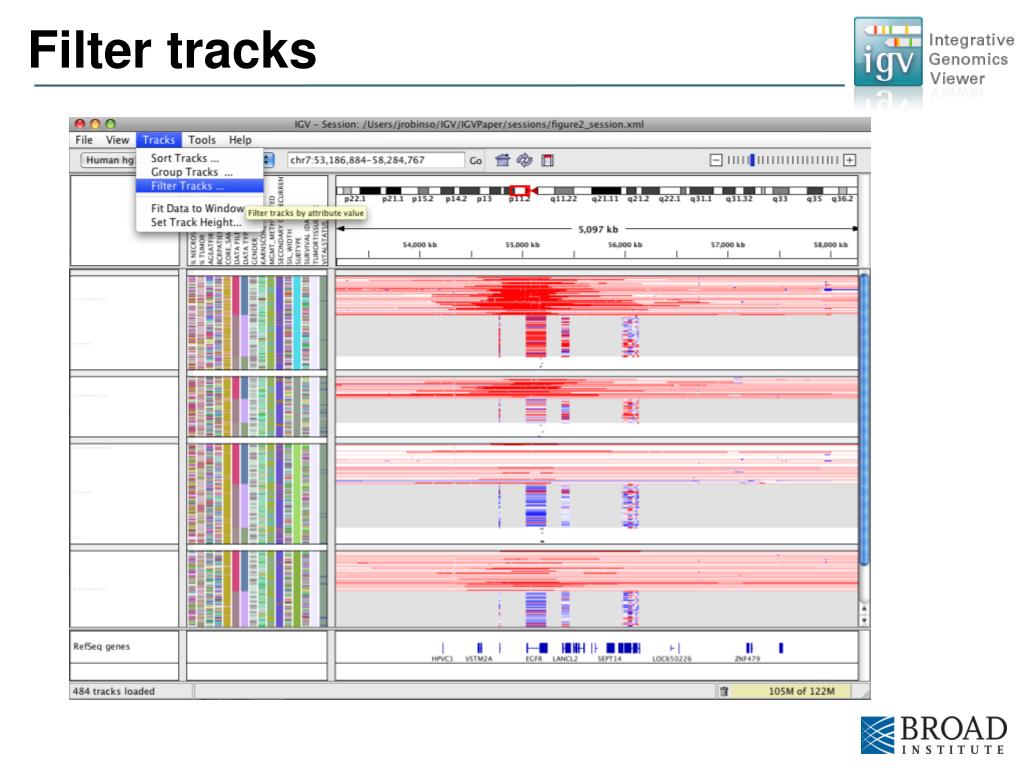Screen dimensions: 1024x768
Task: Choose Filter Tracks from Tracks menu
Action: click(199, 185)
